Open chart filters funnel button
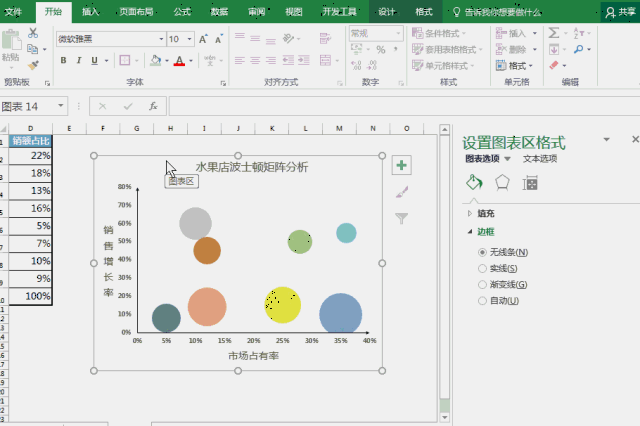The height and width of the screenshot is (426, 640). pos(402,218)
